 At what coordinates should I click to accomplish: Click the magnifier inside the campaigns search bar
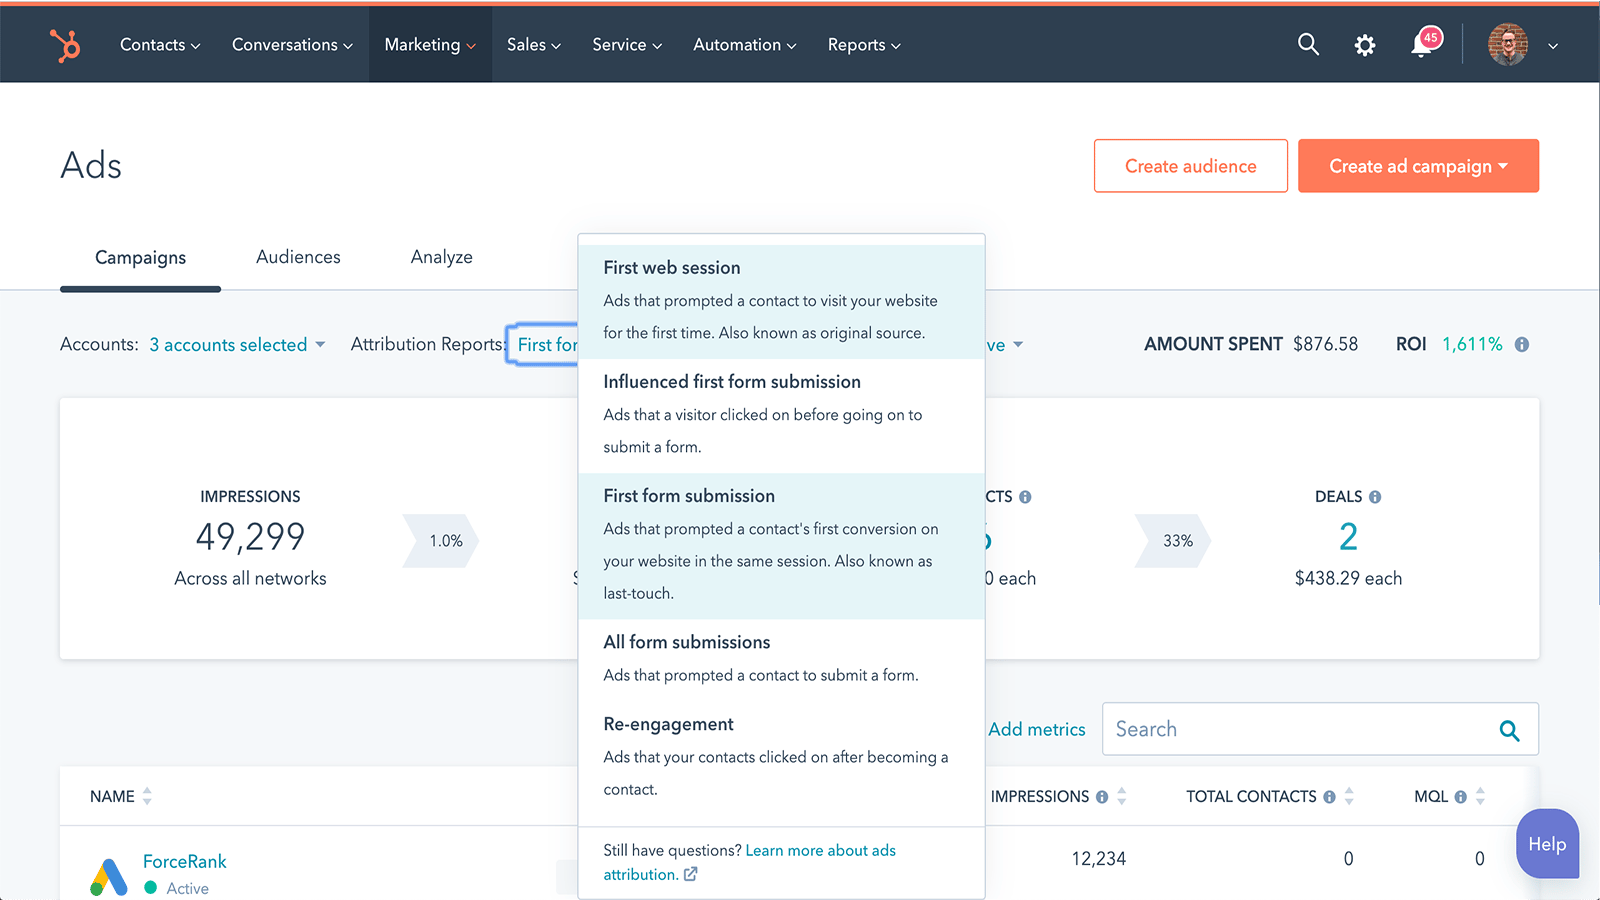point(1509,730)
